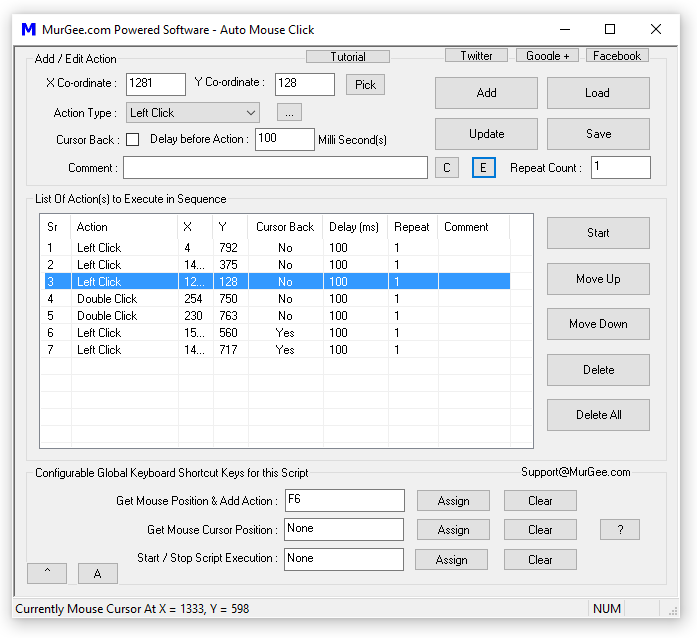
Task: Click the Action column header
Action: click(x=124, y=227)
